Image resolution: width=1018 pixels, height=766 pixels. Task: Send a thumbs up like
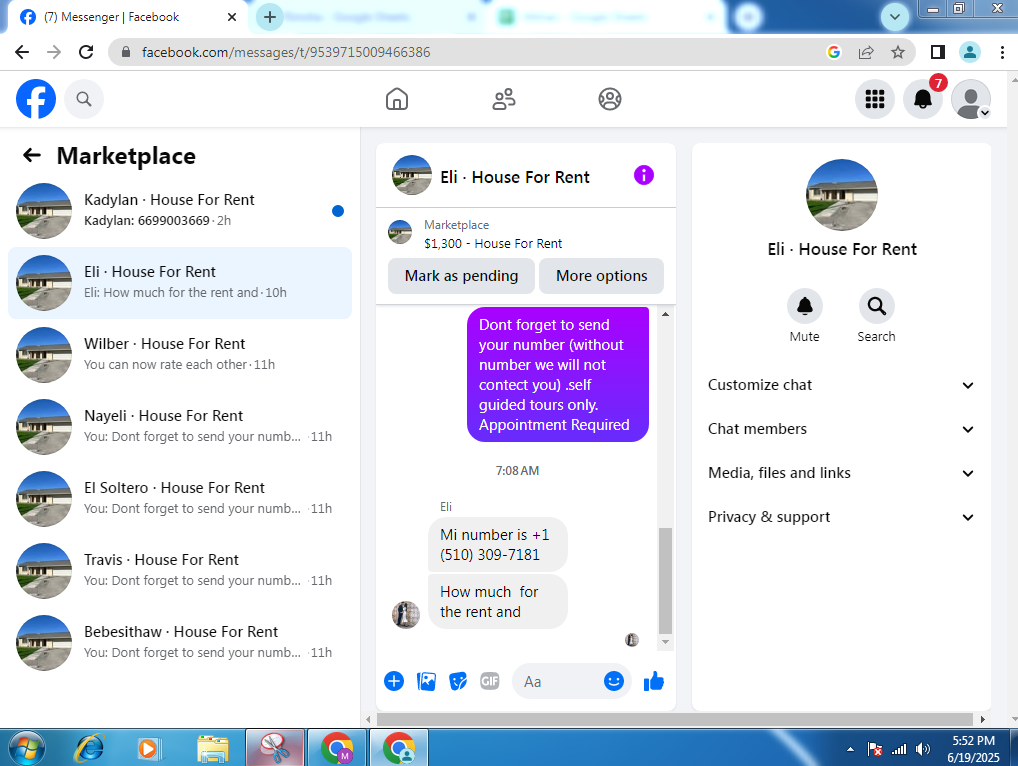click(x=654, y=681)
